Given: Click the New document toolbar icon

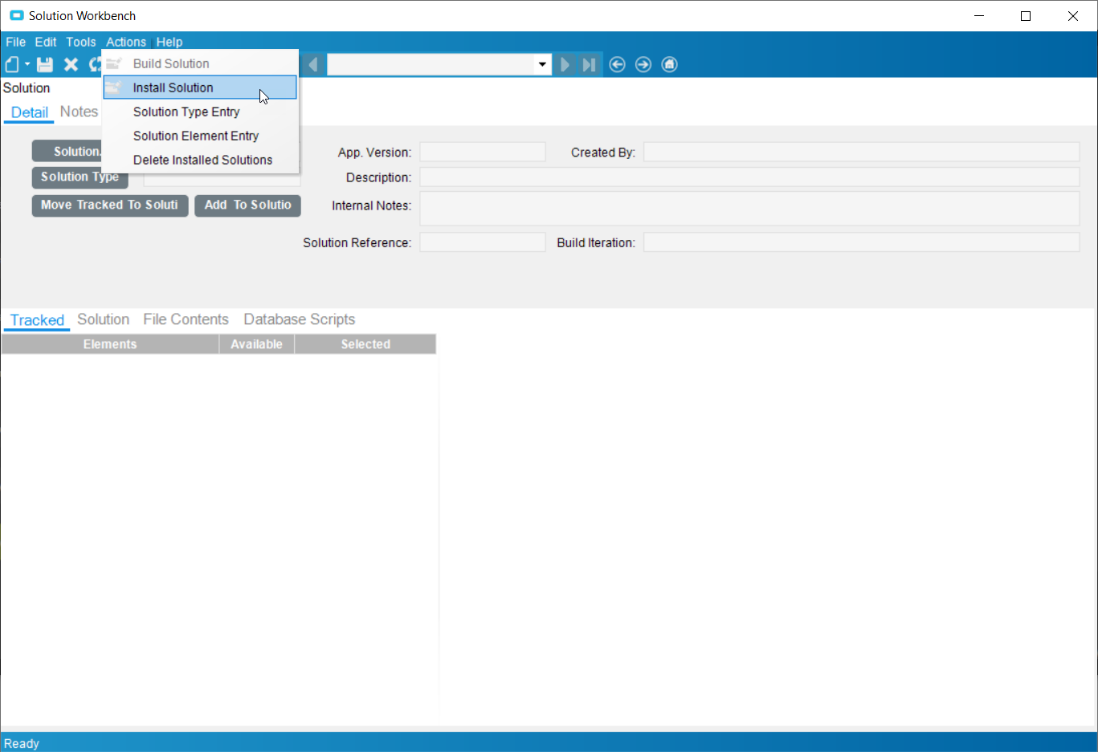Looking at the screenshot, I should click(12, 65).
